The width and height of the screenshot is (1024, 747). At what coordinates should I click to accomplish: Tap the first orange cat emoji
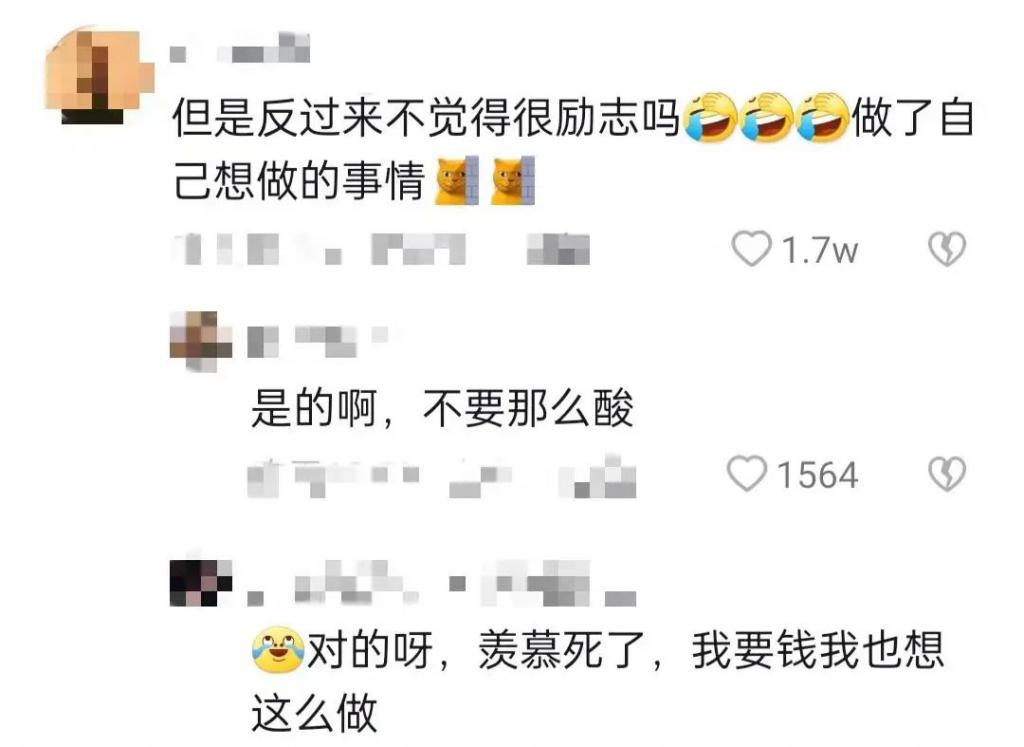457,180
